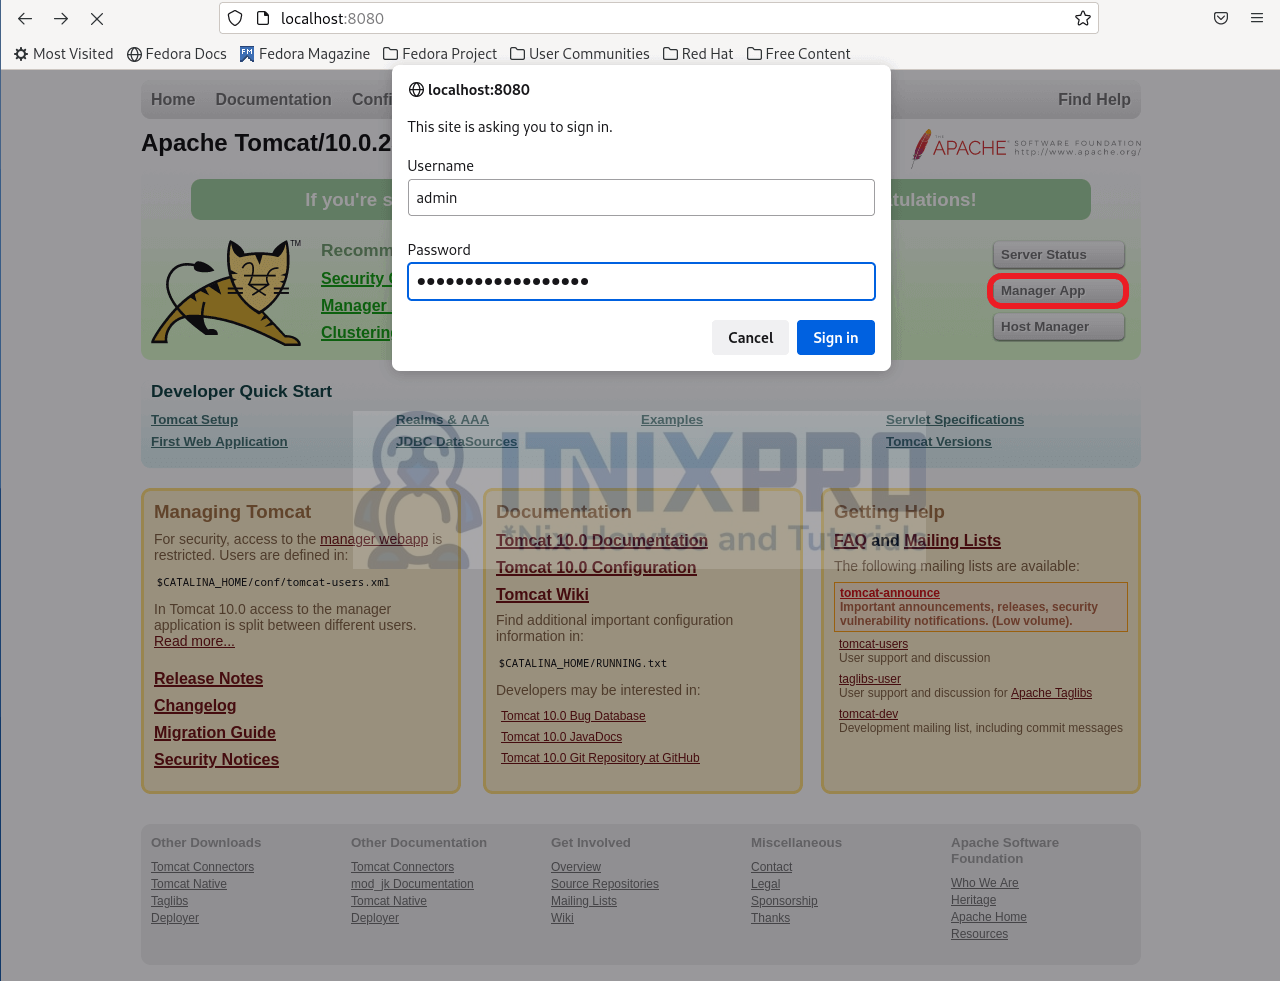Open Tomcat 10.0 Bug Database link

tap(573, 716)
